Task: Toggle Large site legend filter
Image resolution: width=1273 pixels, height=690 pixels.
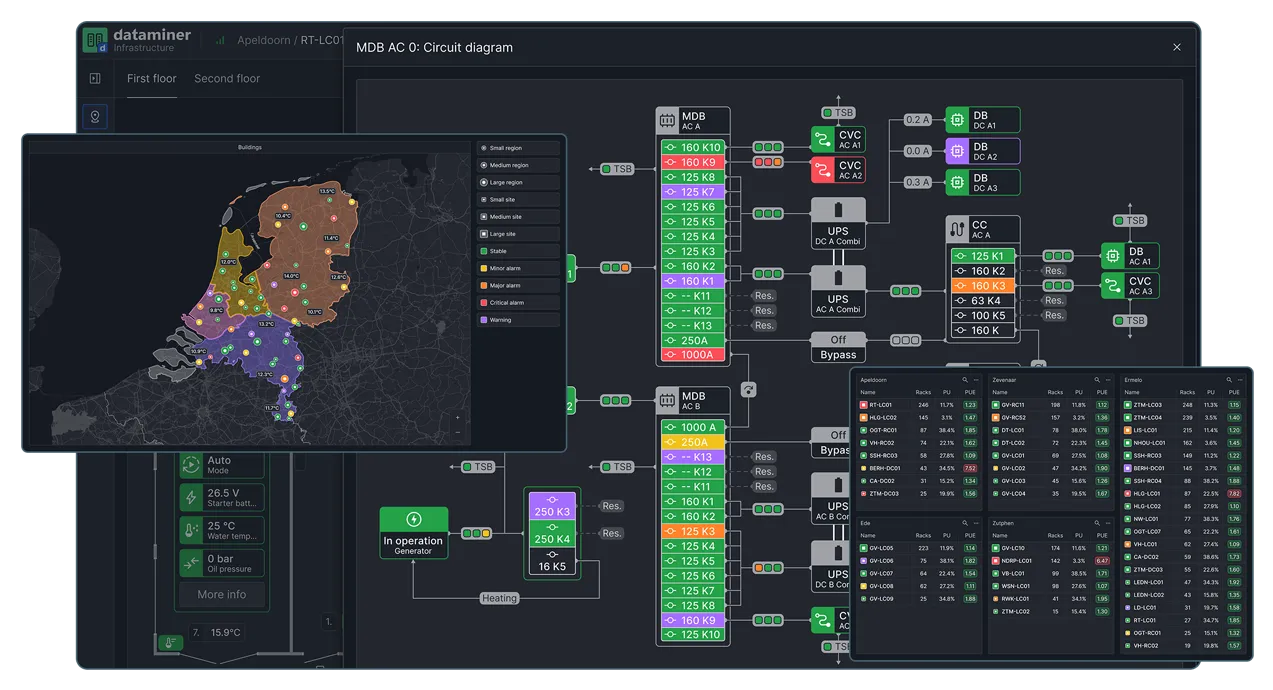Action: pyautogui.click(x=517, y=234)
